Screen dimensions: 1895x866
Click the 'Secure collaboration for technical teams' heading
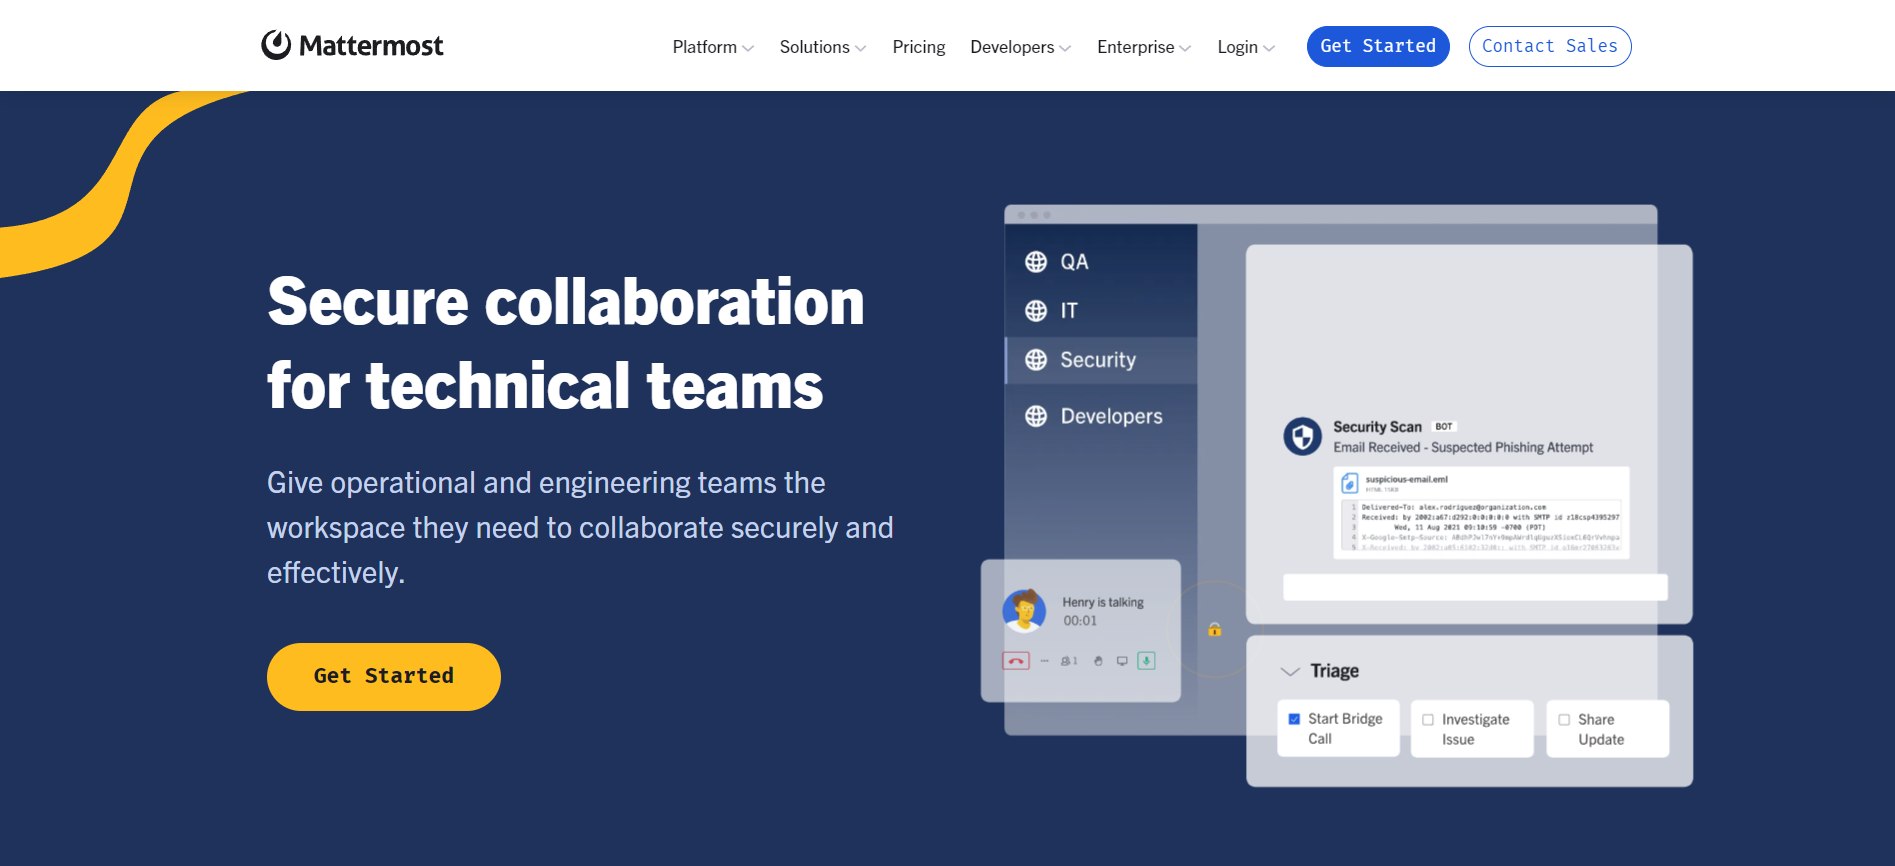click(x=565, y=343)
